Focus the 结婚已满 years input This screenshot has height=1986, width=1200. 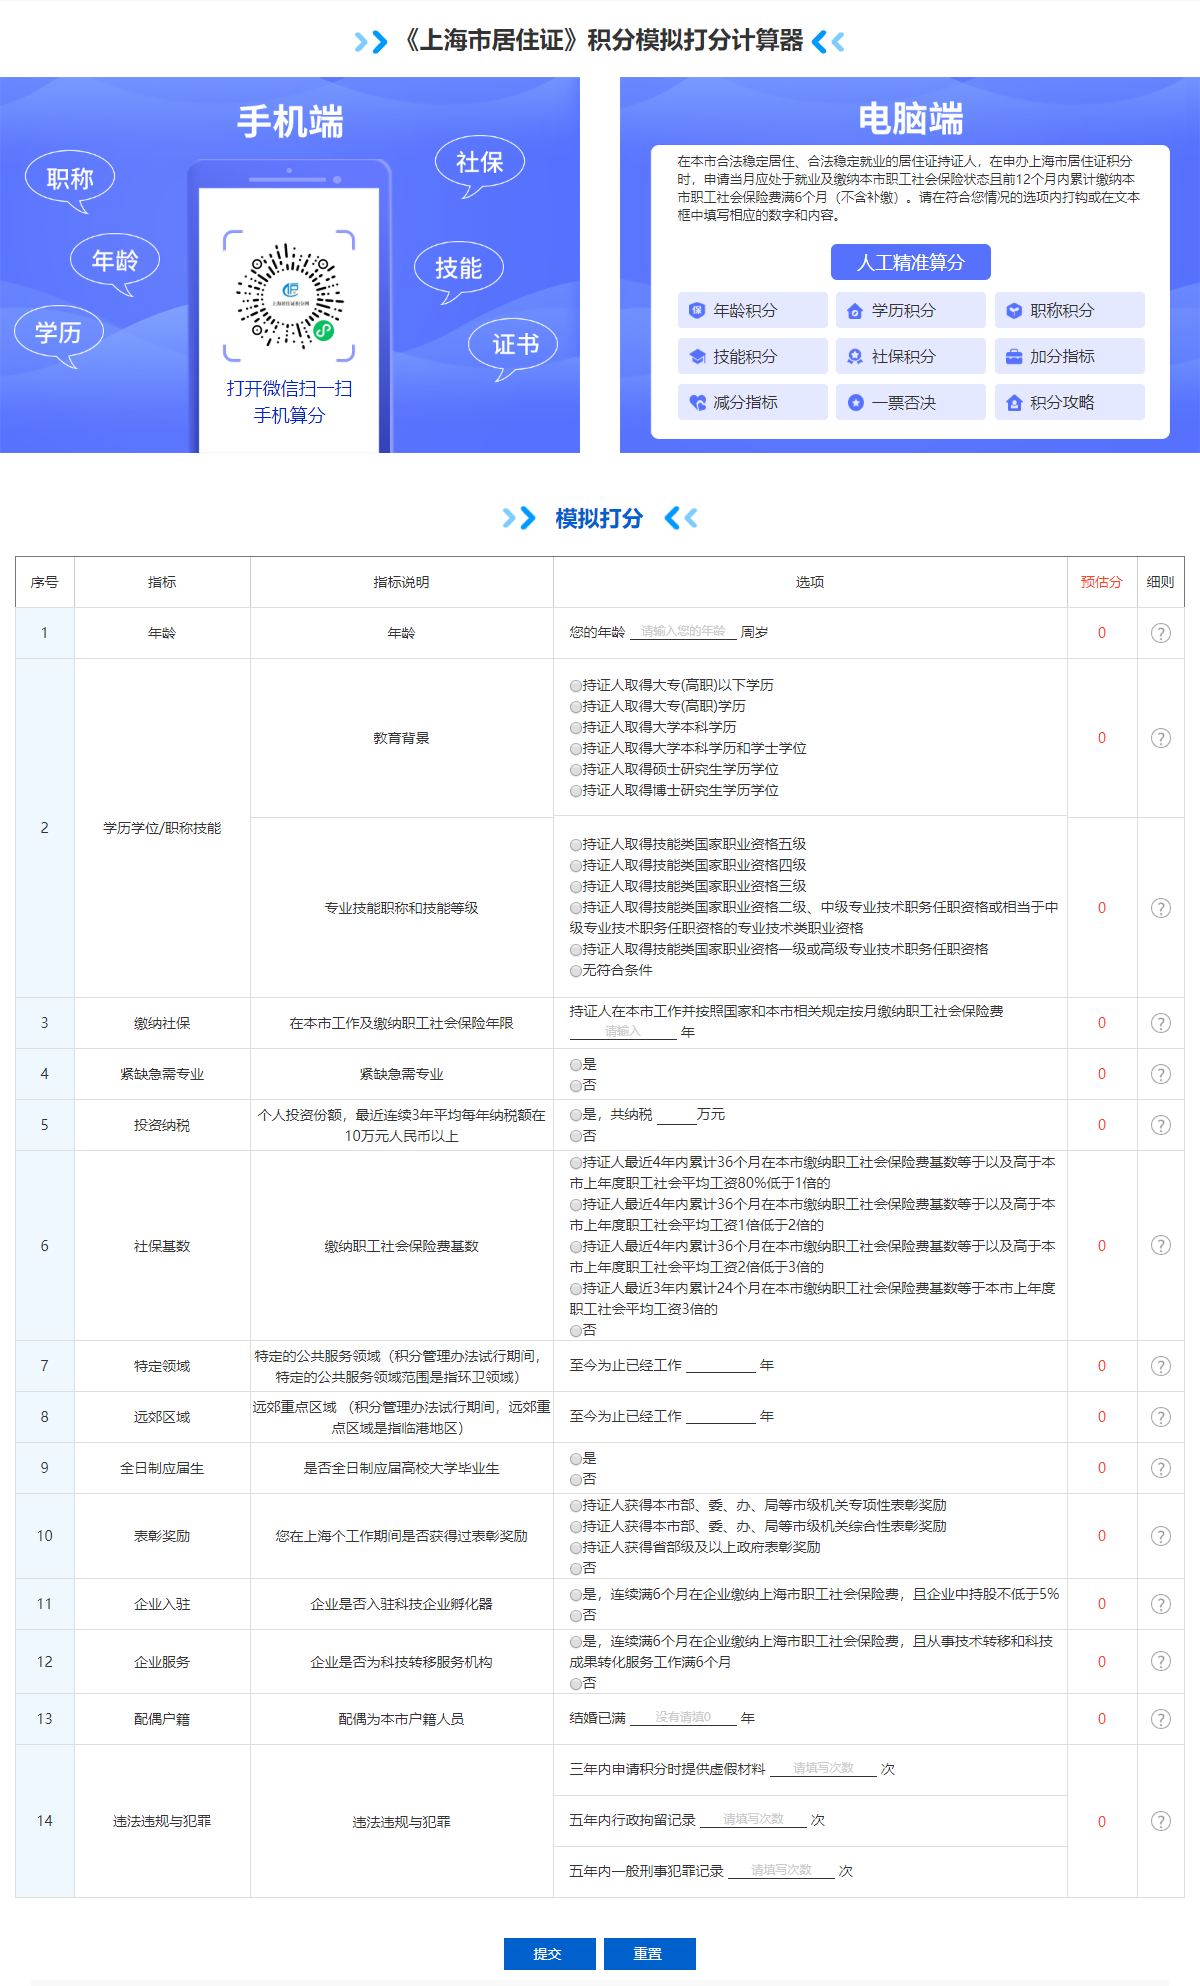[683, 1718]
